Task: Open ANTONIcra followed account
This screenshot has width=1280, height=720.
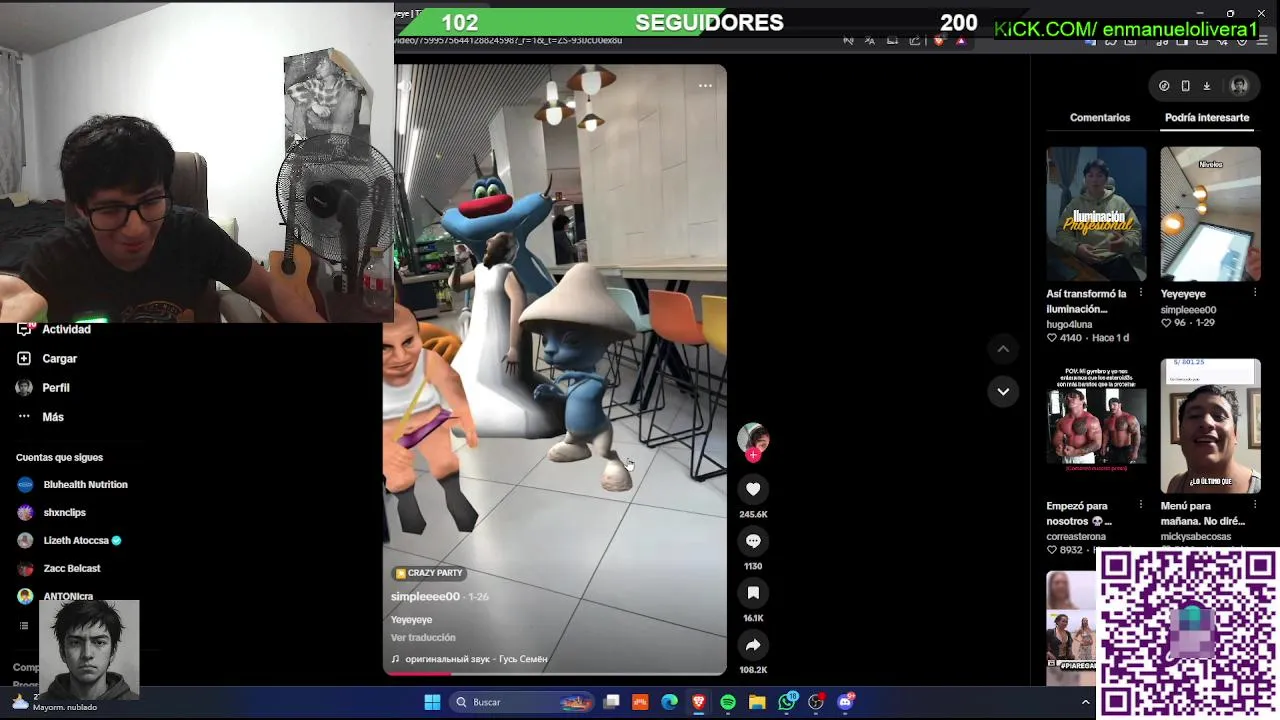Action: (55, 596)
